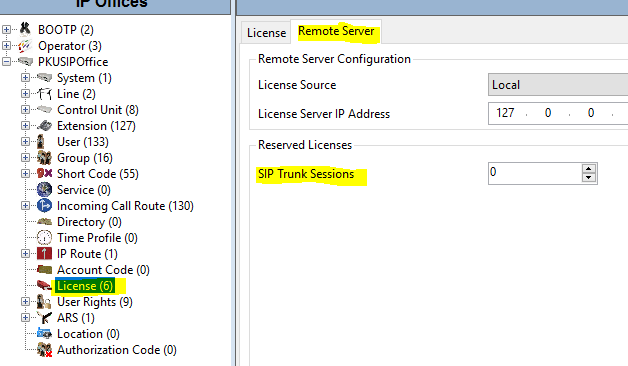Expand the Group (16) node
The width and height of the screenshot is (628, 366).
point(25,157)
